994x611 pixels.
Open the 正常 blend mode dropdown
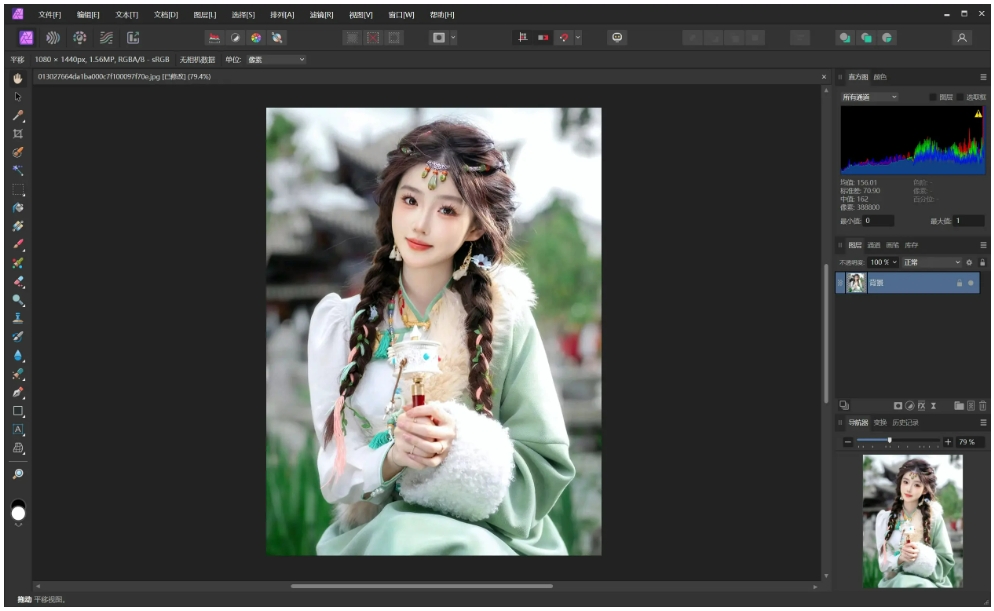tap(932, 262)
